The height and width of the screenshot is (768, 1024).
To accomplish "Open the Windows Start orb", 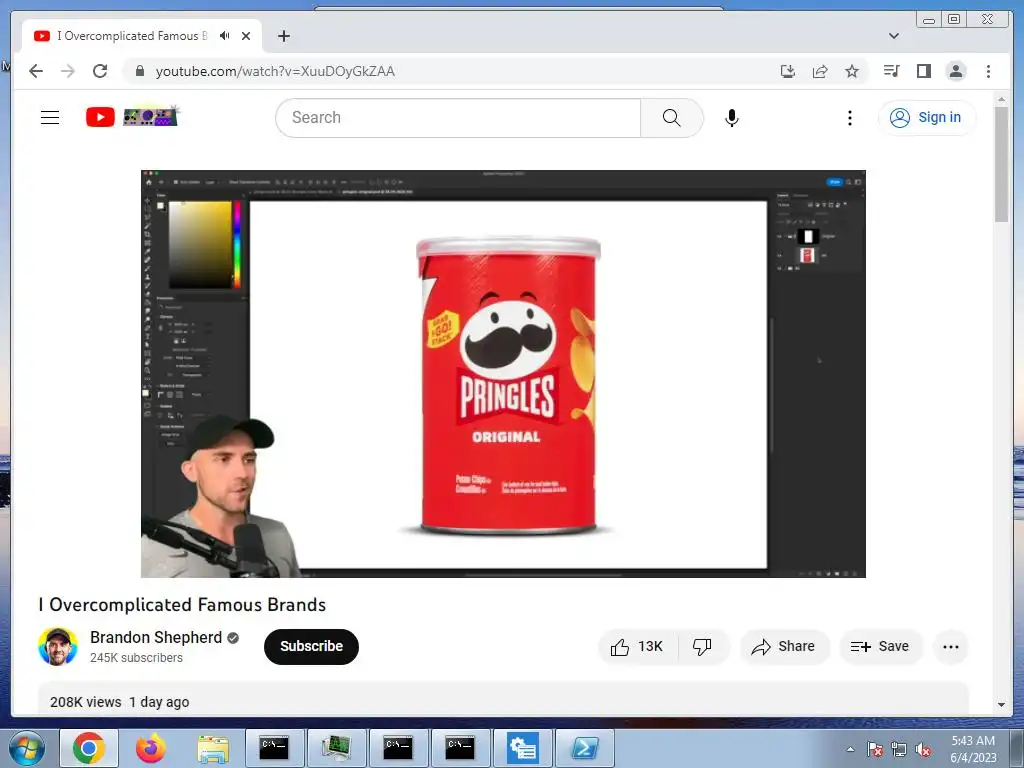I will 27,748.
